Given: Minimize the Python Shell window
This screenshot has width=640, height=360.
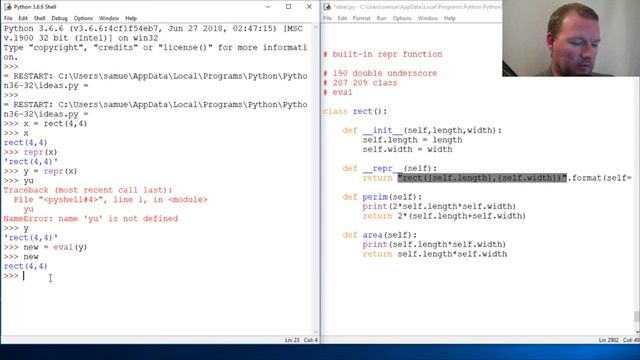Looking at the screenshot, I should tap(268, 7).
